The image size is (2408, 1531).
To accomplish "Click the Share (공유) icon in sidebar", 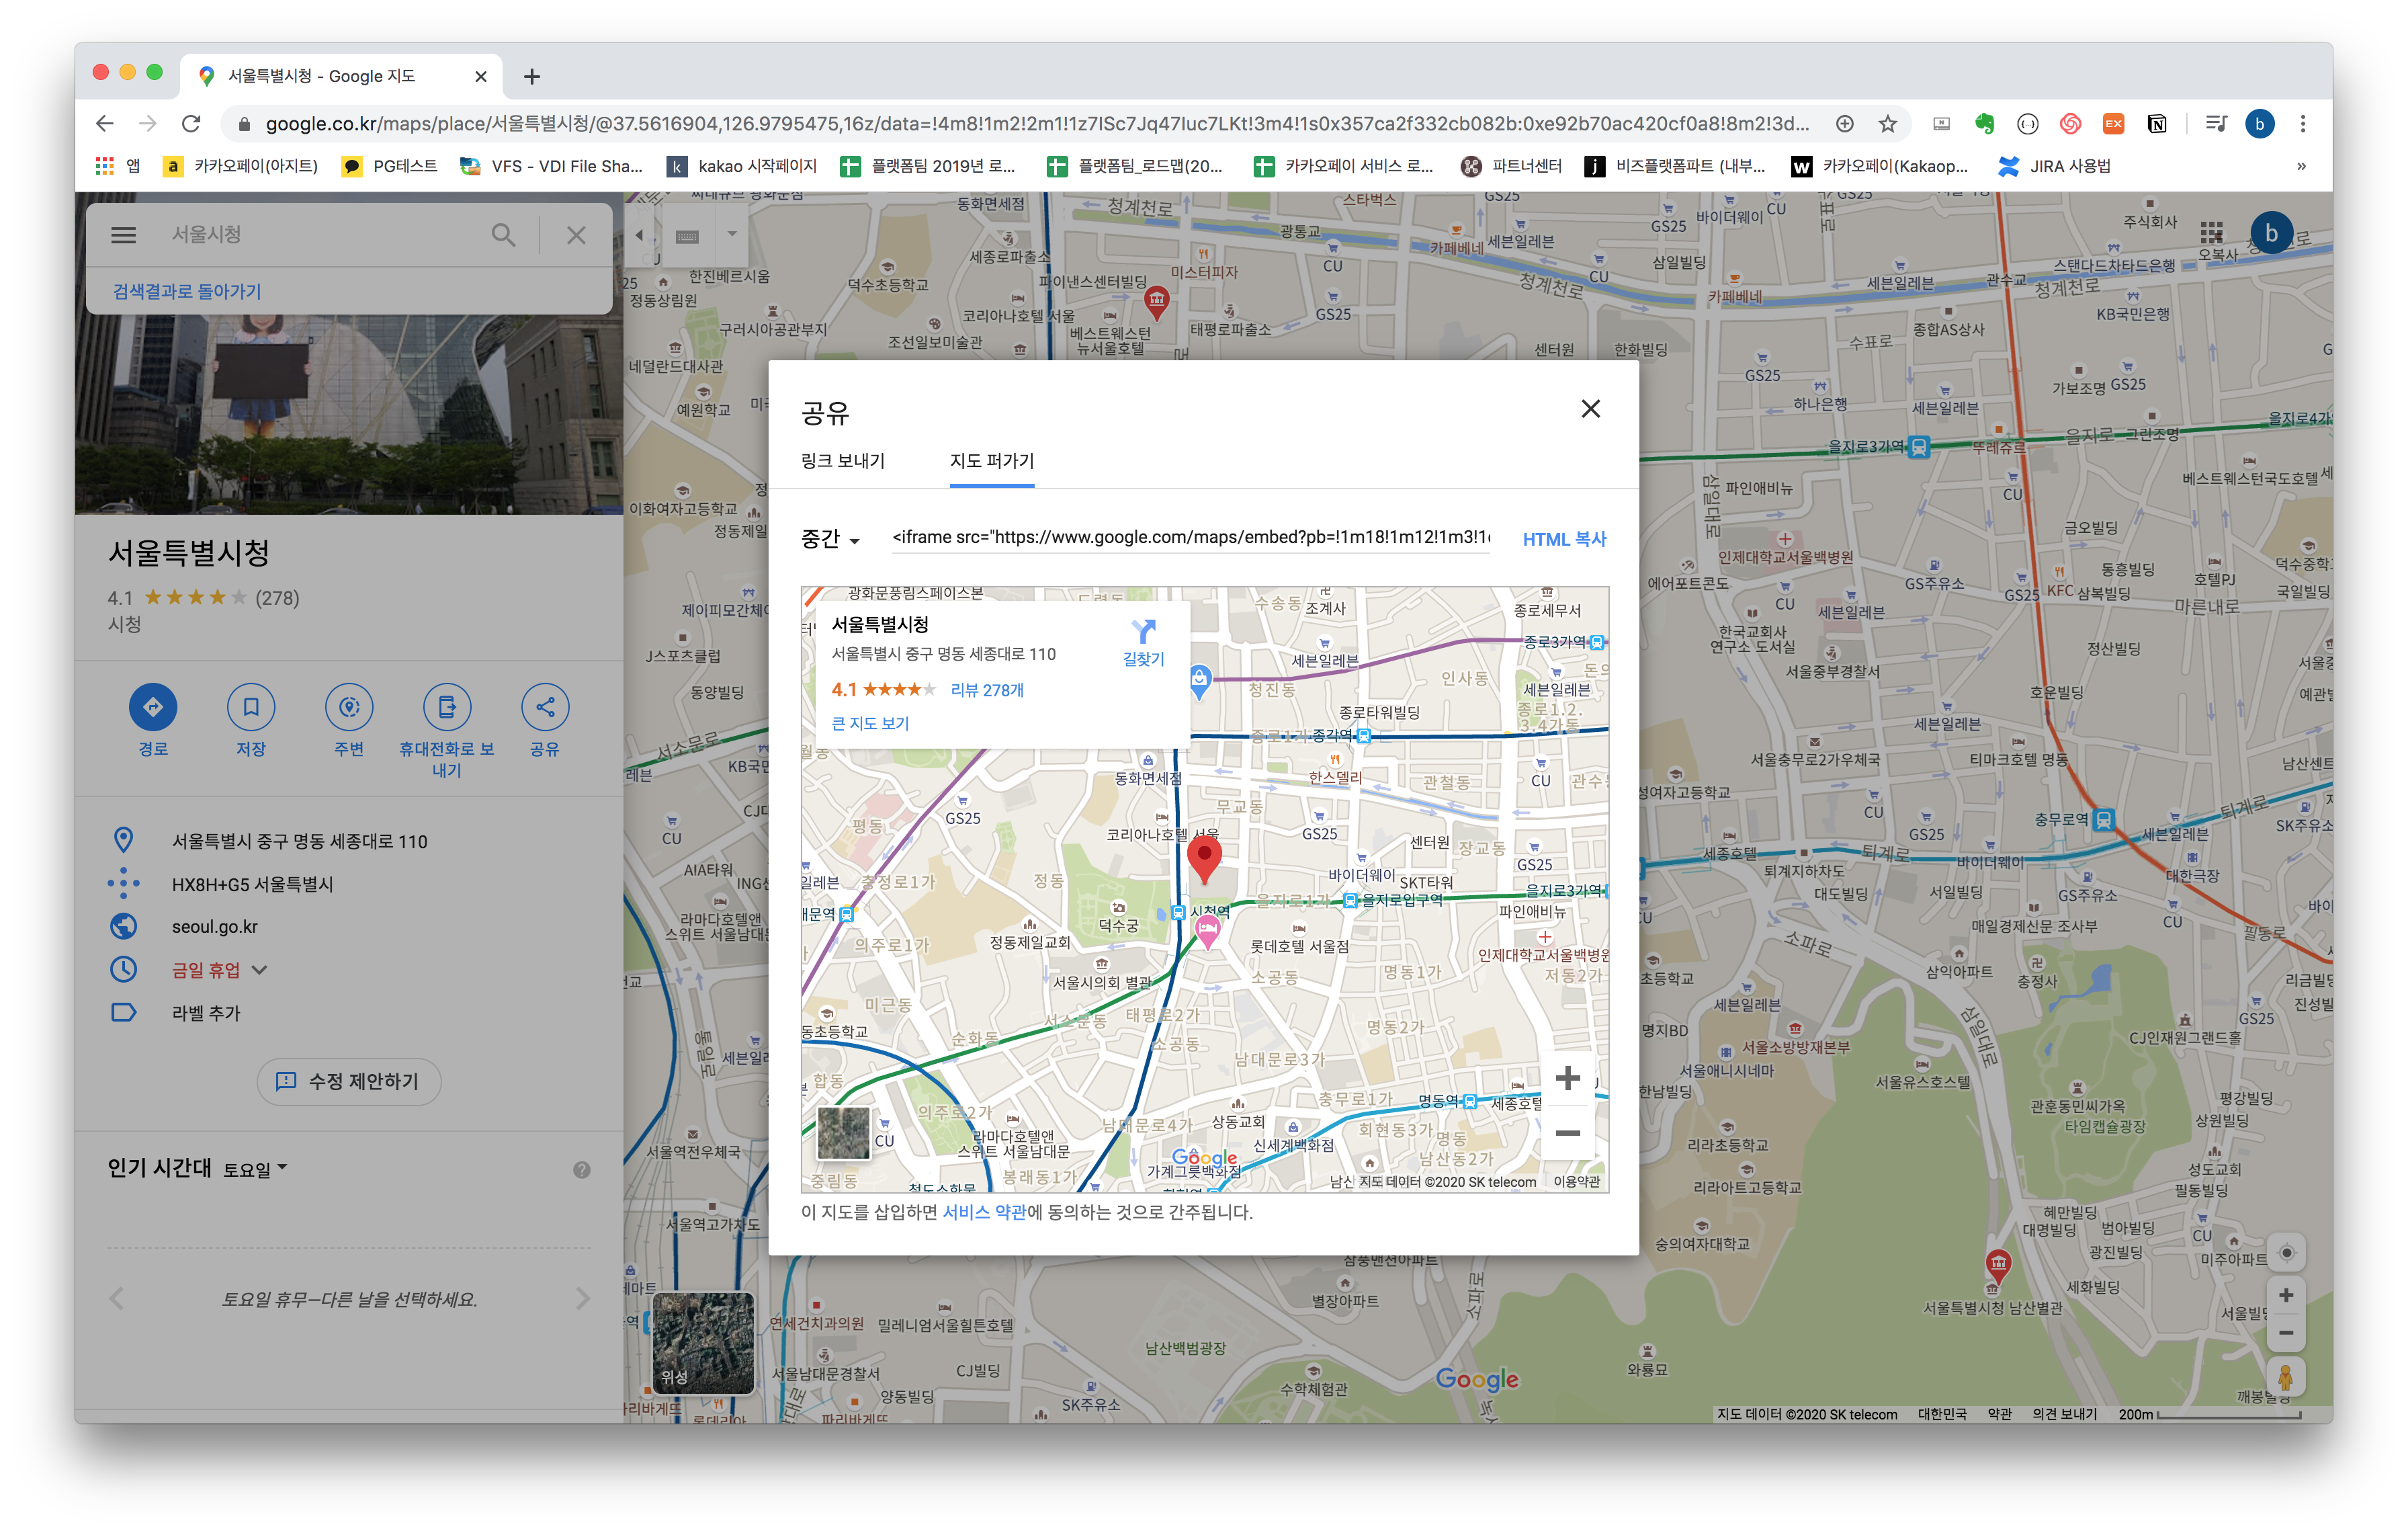I will [x=545, y=707].
